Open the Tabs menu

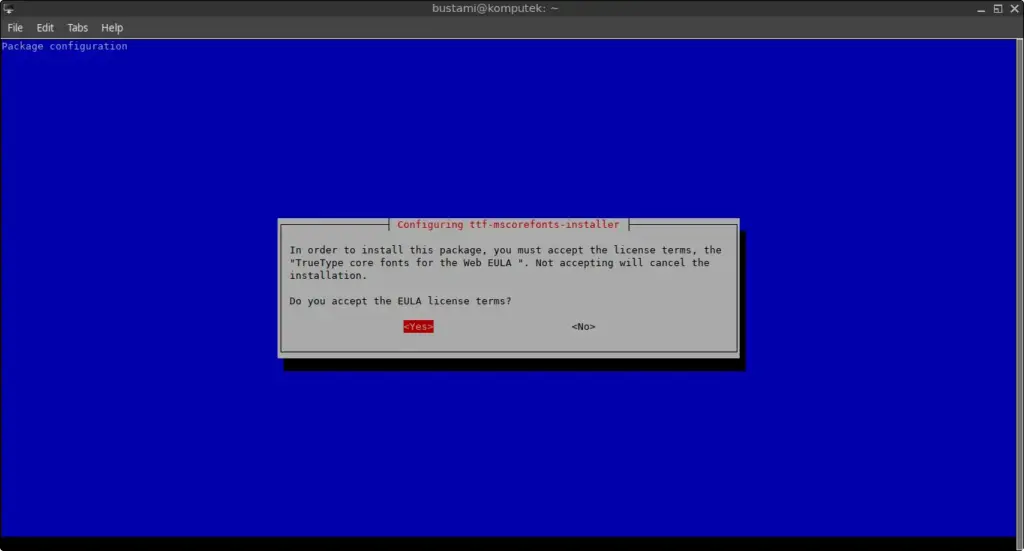pyautogui.click(x=77, y=27)
